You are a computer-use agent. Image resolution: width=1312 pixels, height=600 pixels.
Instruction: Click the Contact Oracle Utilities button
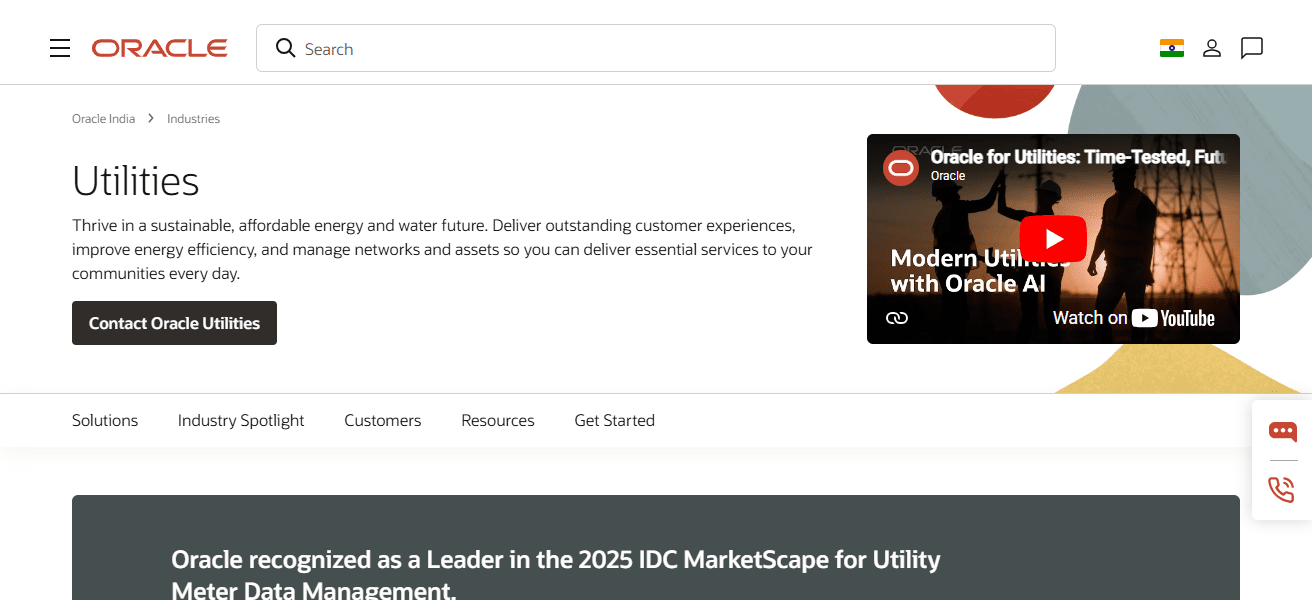(174, 323)
